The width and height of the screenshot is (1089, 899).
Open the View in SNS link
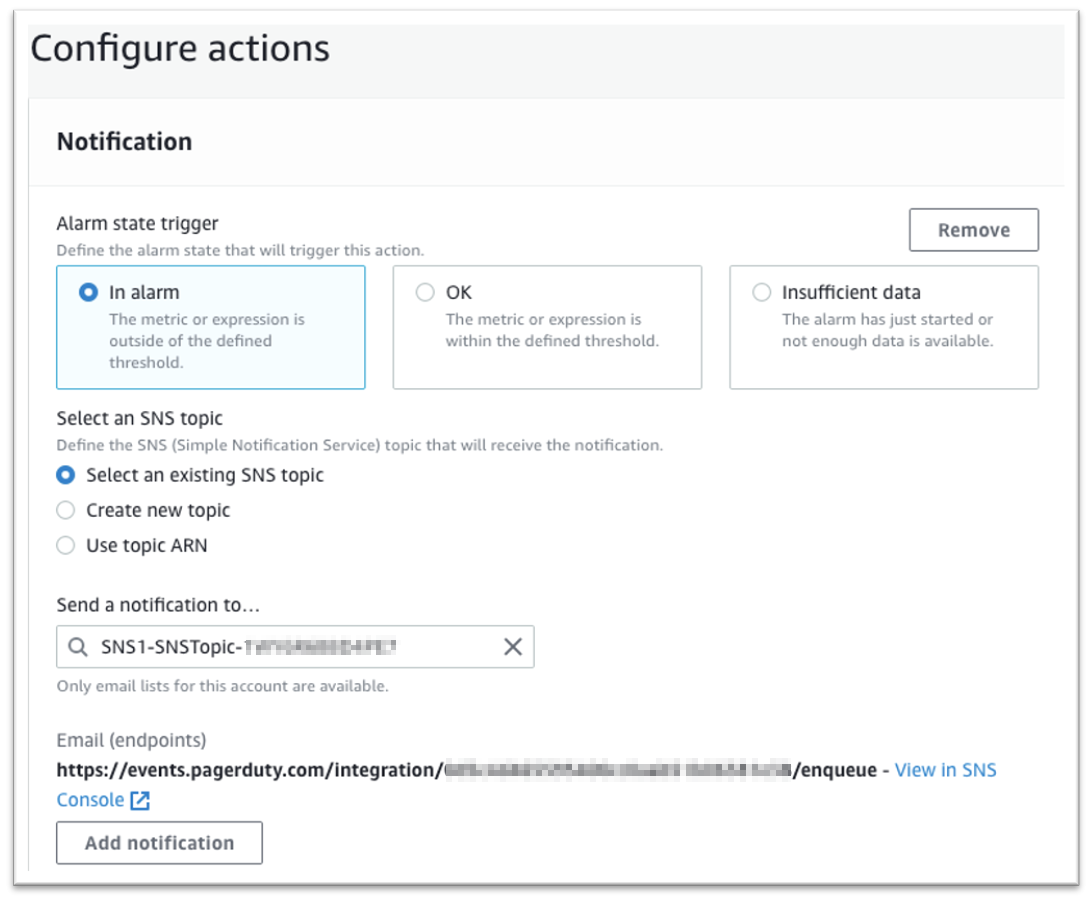pyautogui.click(x=945, y=770)
